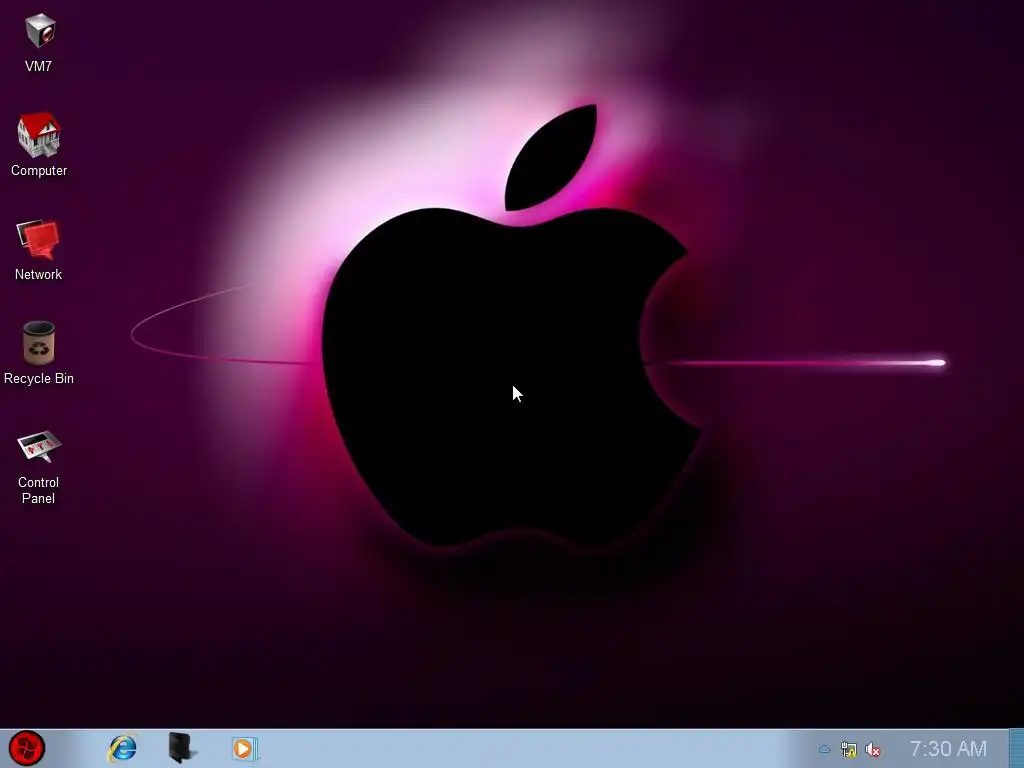Open the black folder taskbar shortcut

182,748
